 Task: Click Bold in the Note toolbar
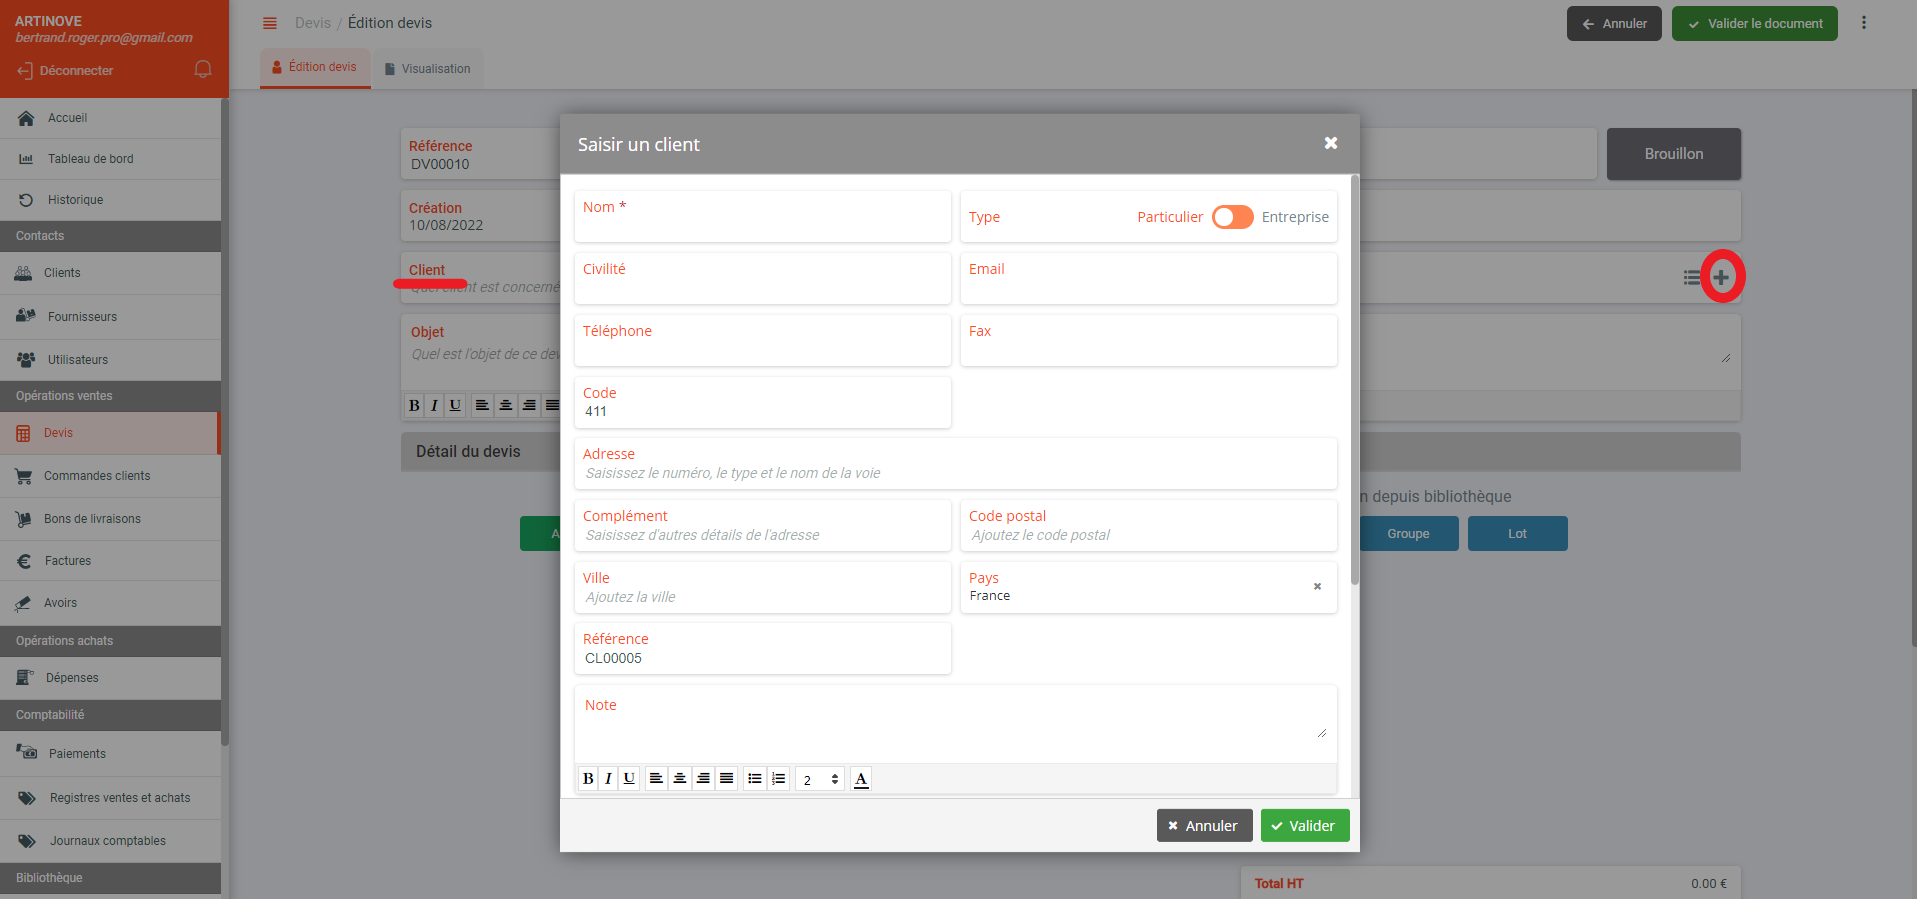coord(588,779)
